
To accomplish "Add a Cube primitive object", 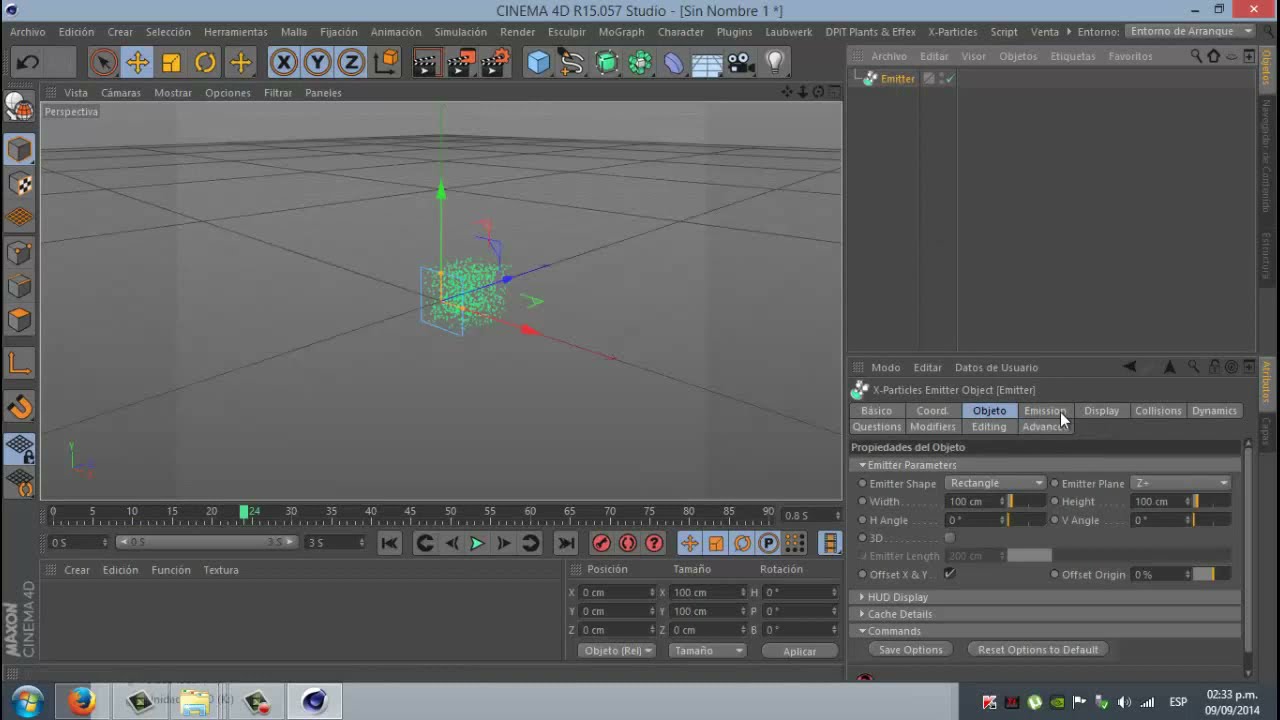I will (538, 63).
